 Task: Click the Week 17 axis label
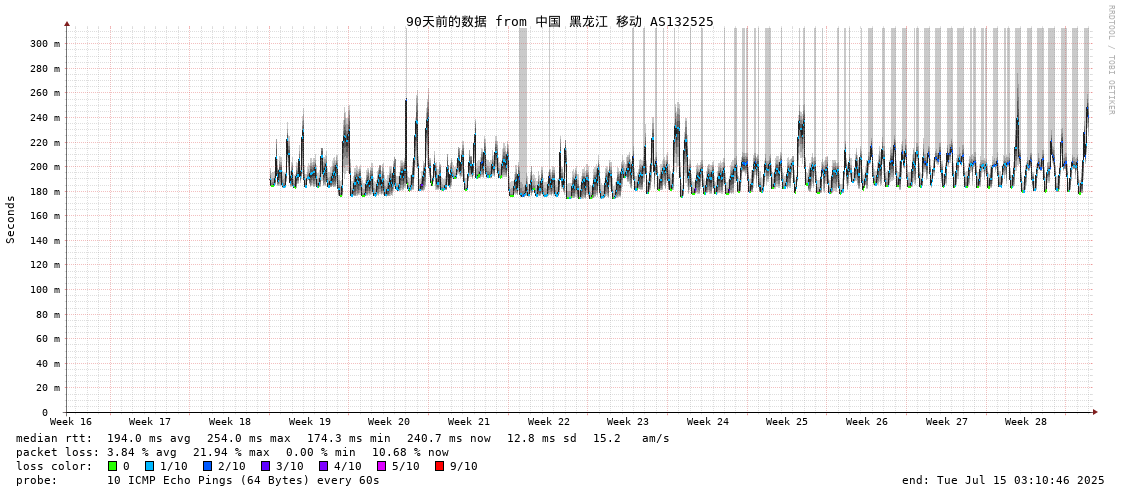click(x=150, y=422)
